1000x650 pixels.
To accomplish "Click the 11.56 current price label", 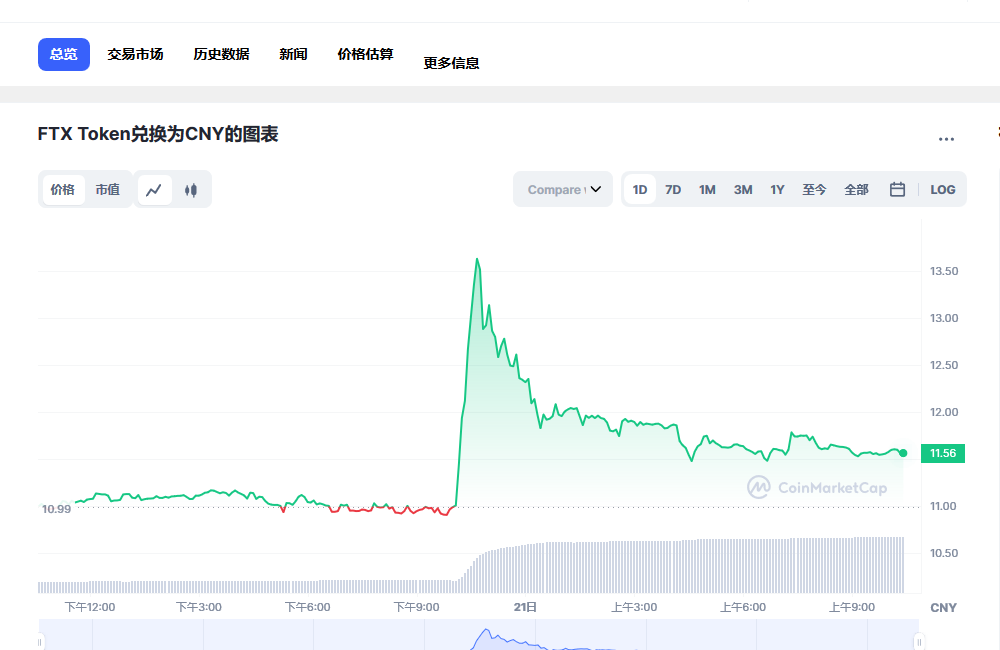I will [943, 454].
